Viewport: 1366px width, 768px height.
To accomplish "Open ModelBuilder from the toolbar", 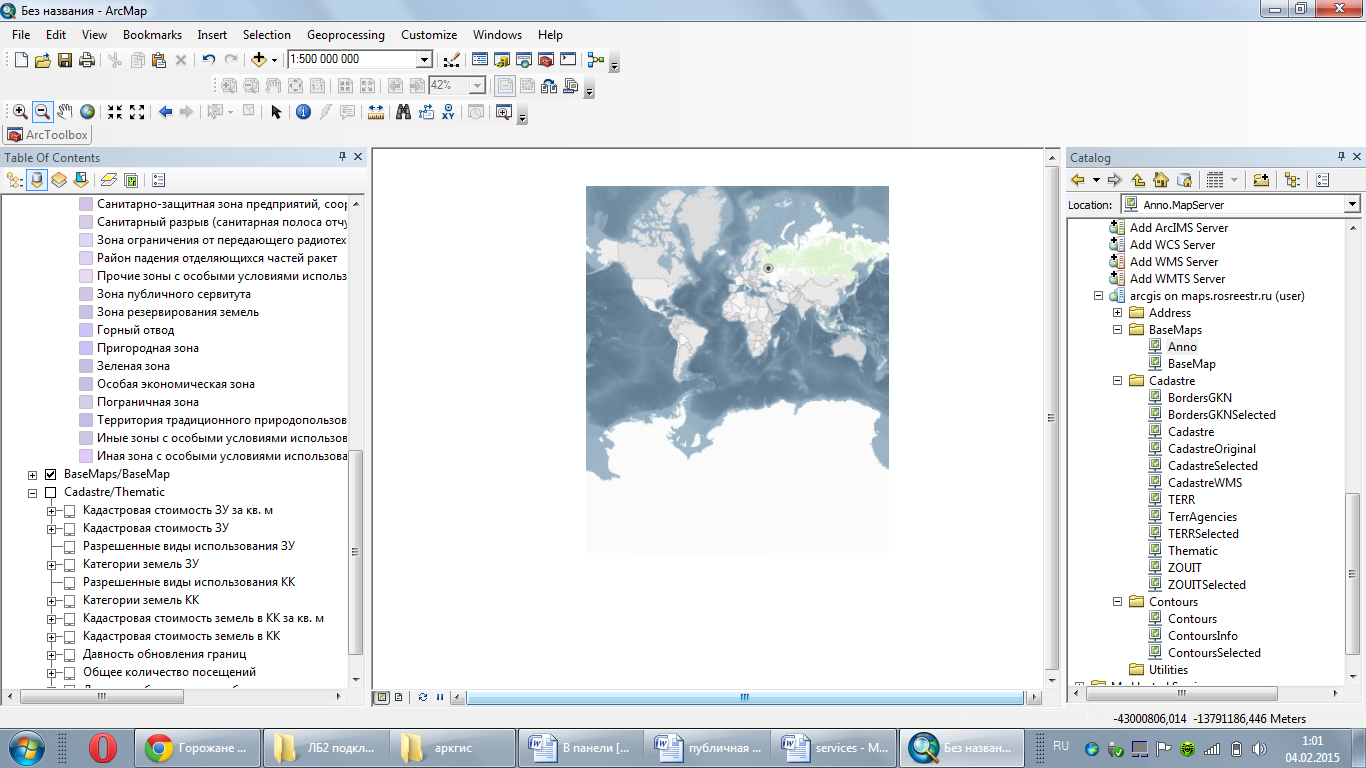I will click(x=596, y=60).
